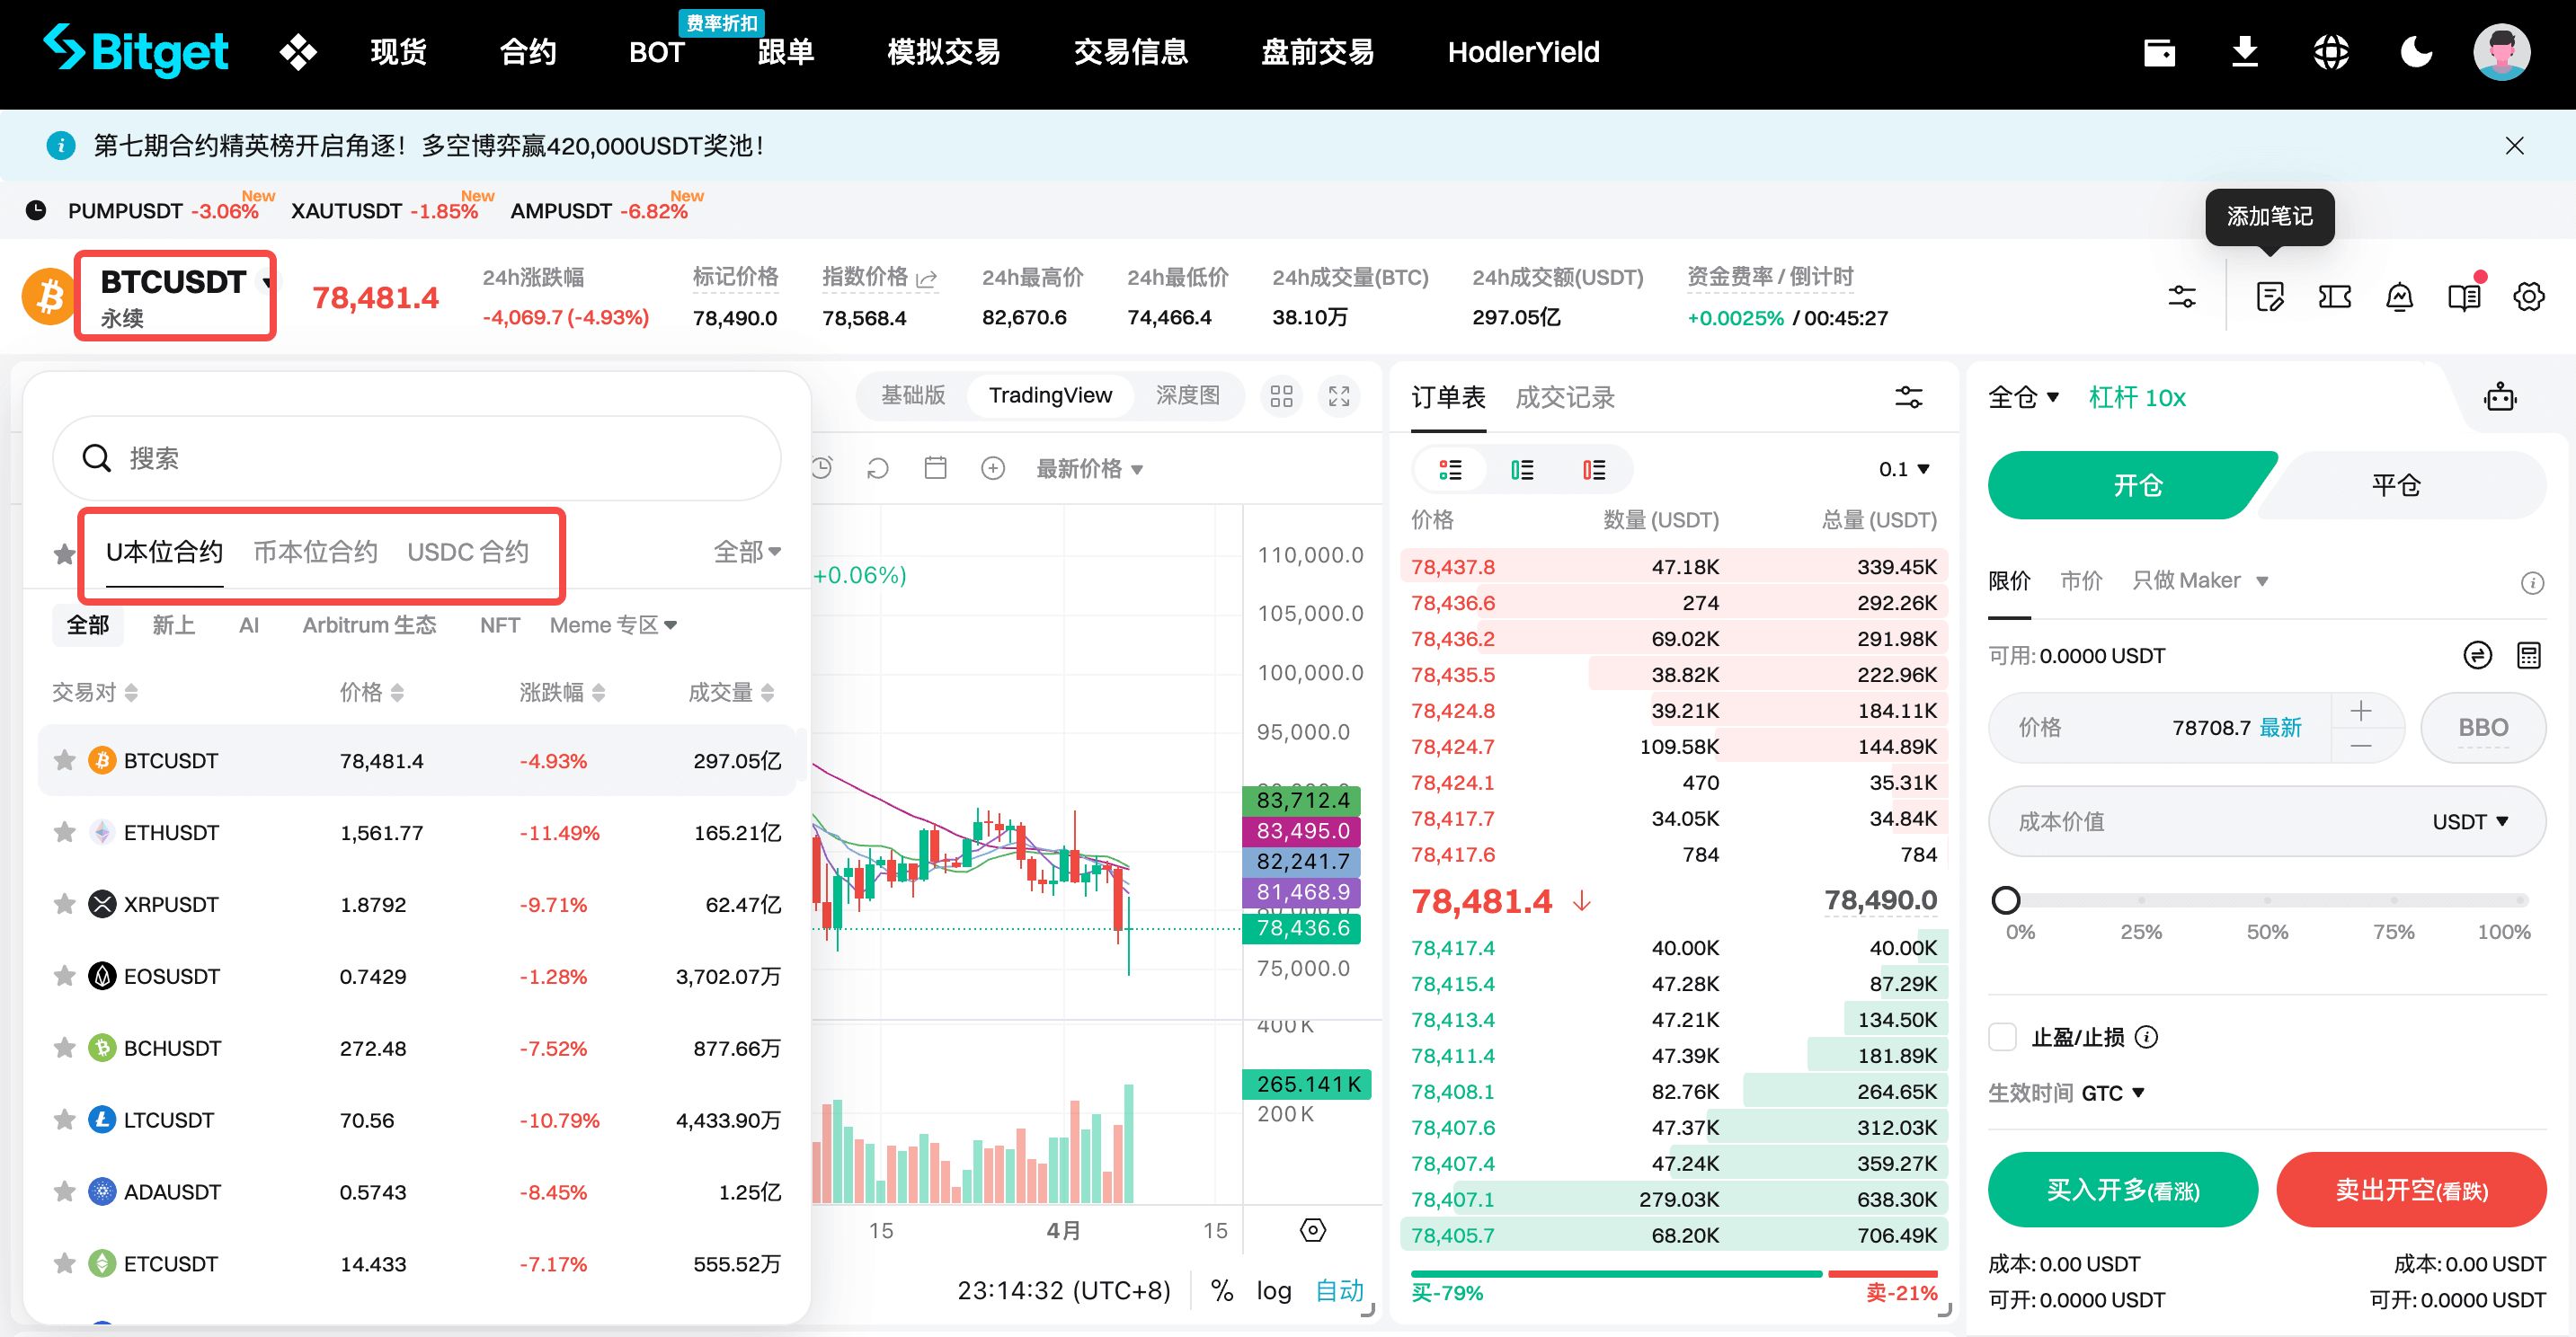Expand the 全部 filter dropdown in pairs list

point(746,551)
